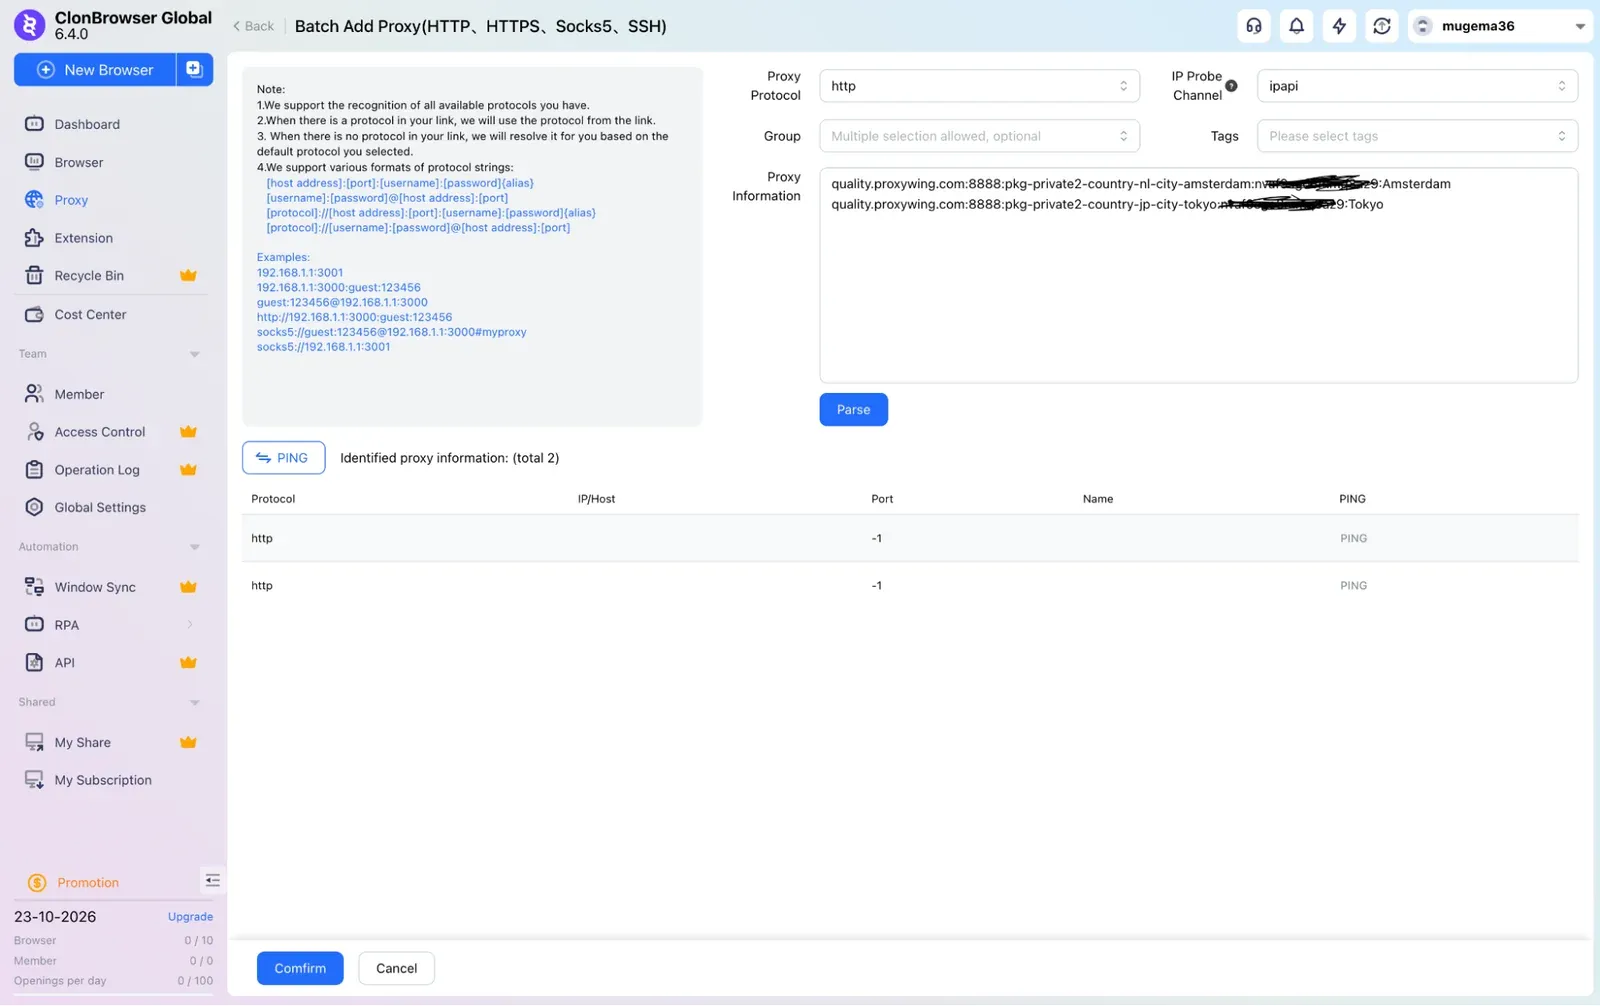Viewport: 1600px width, 1006px height.
Task: Open customer support headset icon
Action: tap(1254, 26)
